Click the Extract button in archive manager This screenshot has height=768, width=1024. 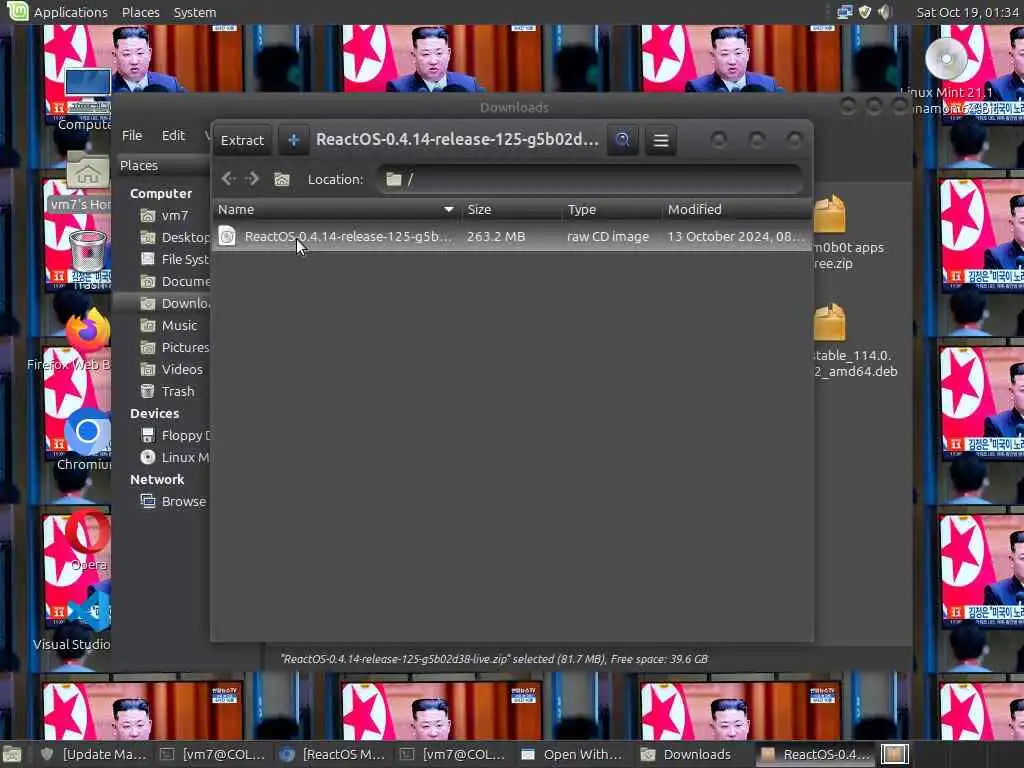(x=242, y=140)
